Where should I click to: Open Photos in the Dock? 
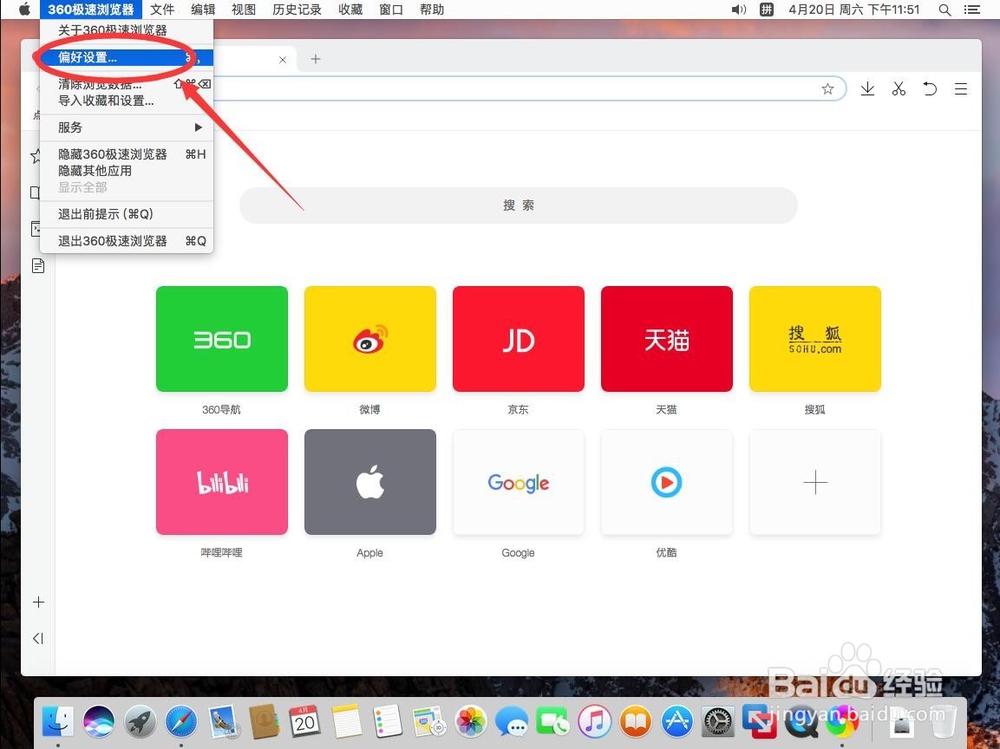point(471,722)
